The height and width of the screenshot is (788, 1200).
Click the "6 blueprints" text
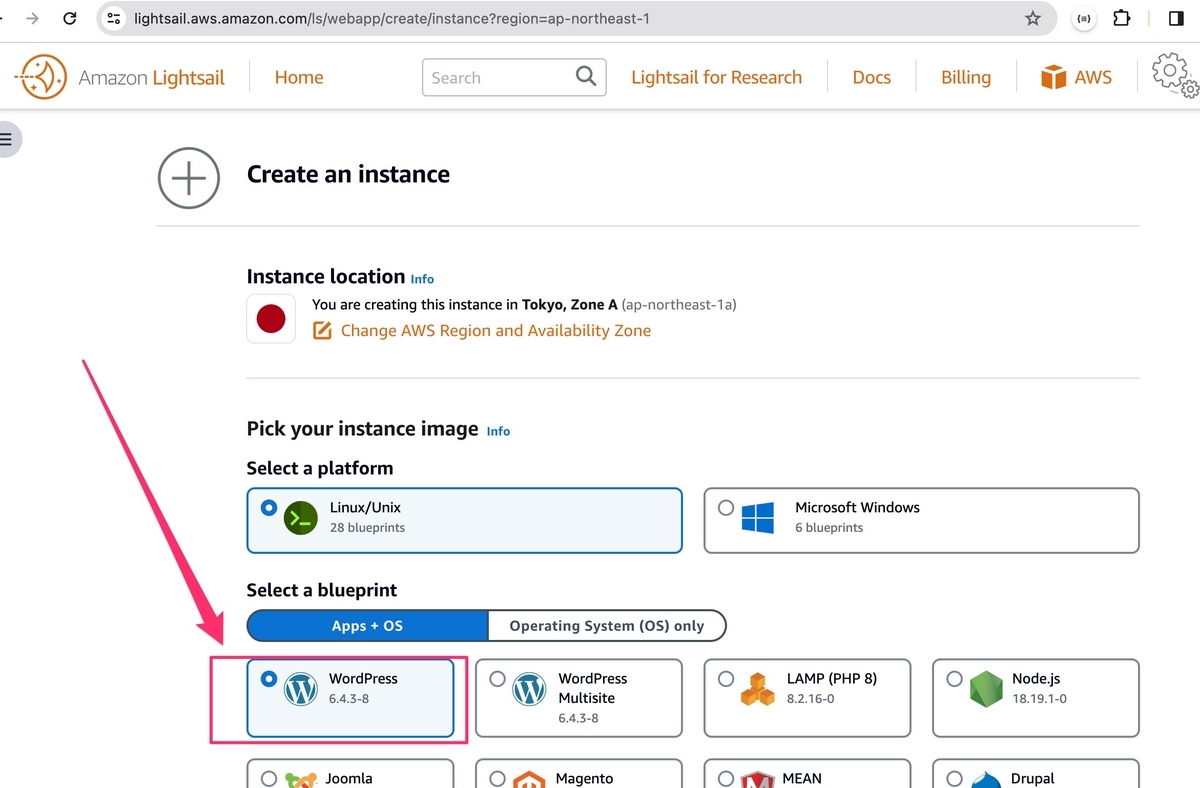click(829, 527)
